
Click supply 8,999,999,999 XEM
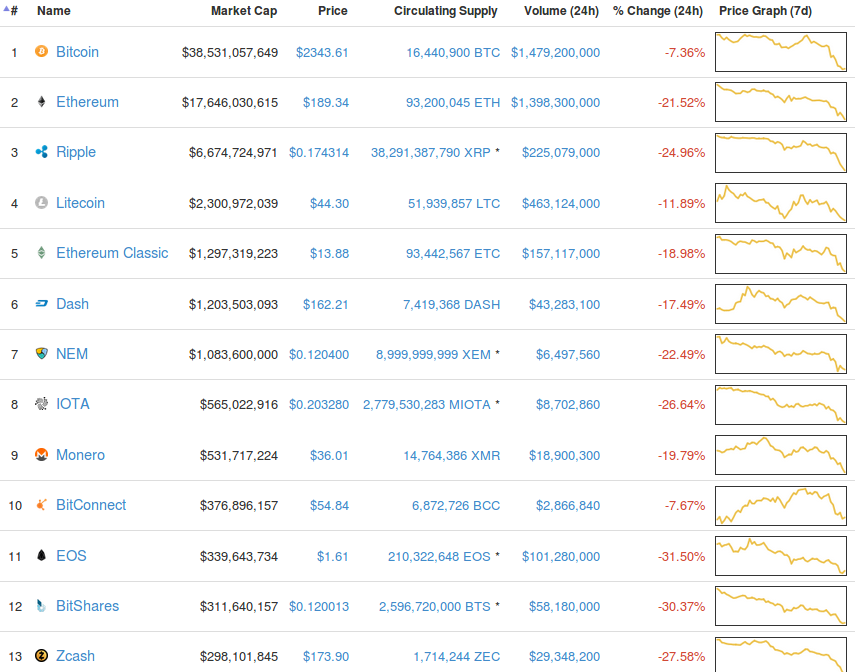(x=433, y=355)
